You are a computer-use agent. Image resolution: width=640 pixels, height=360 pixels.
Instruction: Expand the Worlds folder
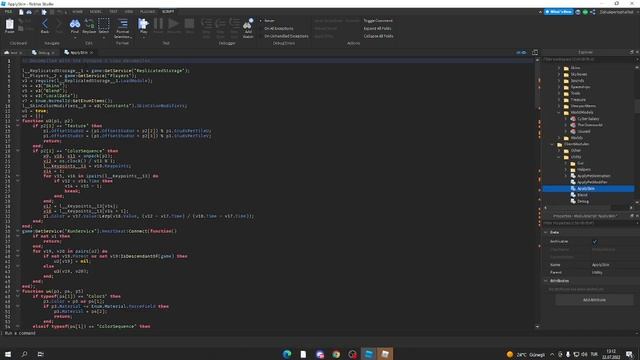(559, 138)
